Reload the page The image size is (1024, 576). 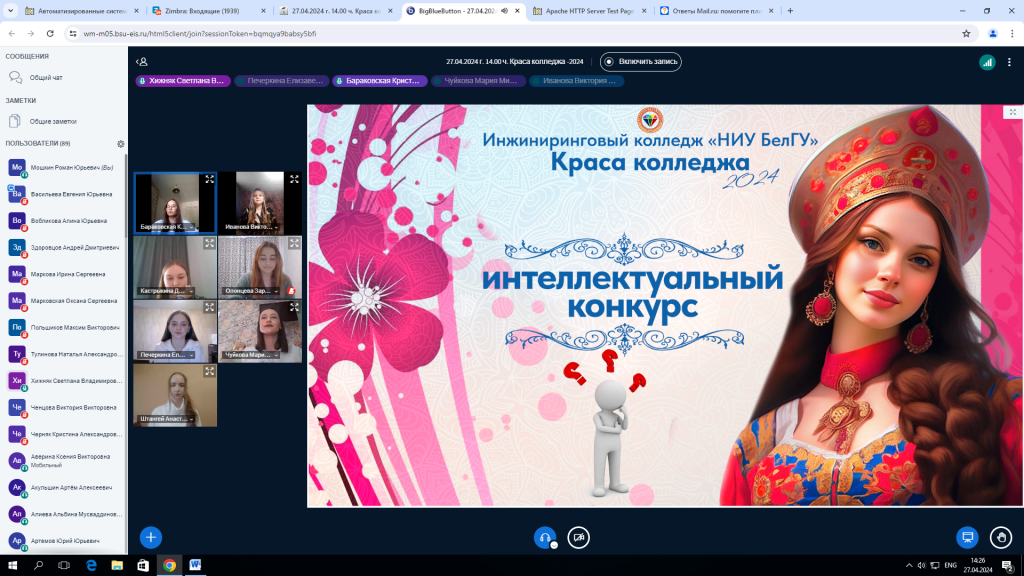pyautogui.click(x=50, y=33)
